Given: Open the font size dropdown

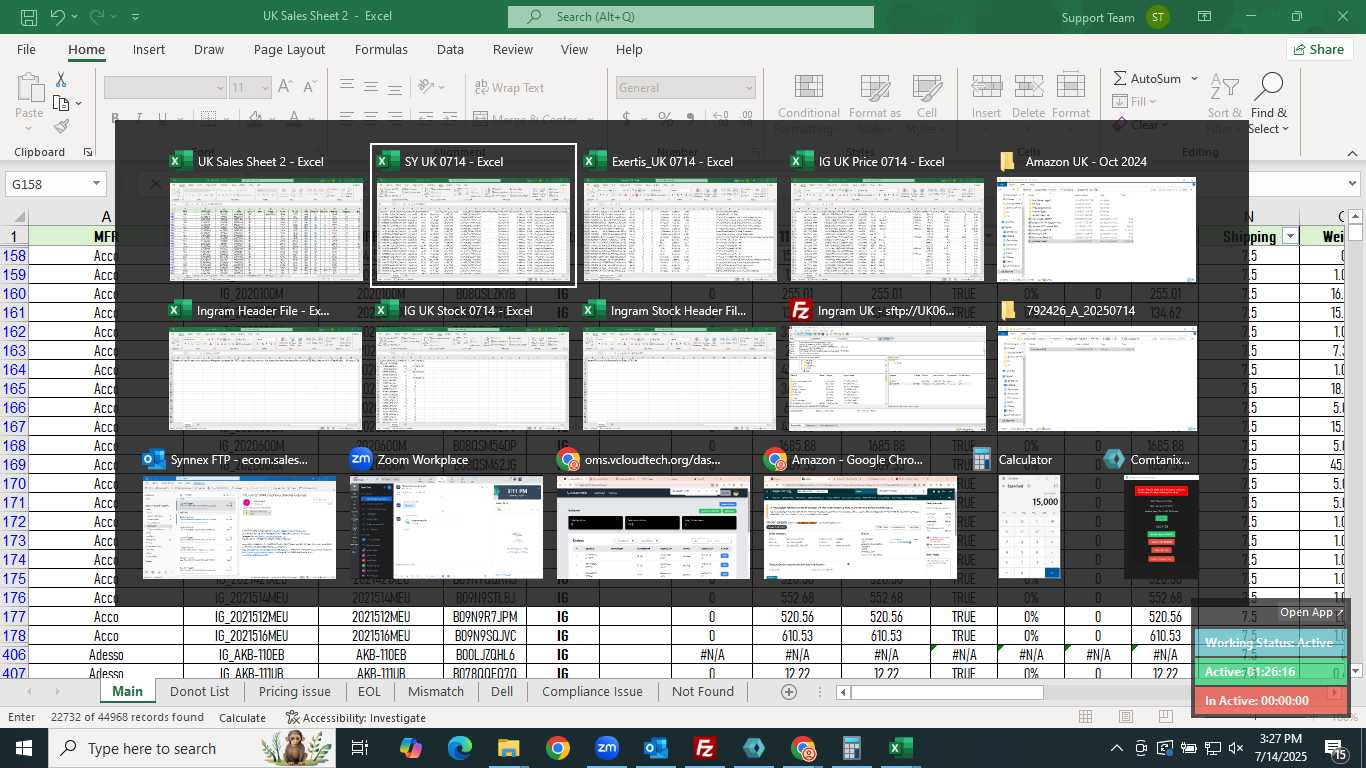Looking at the screenshot, I should pos(265,88).
